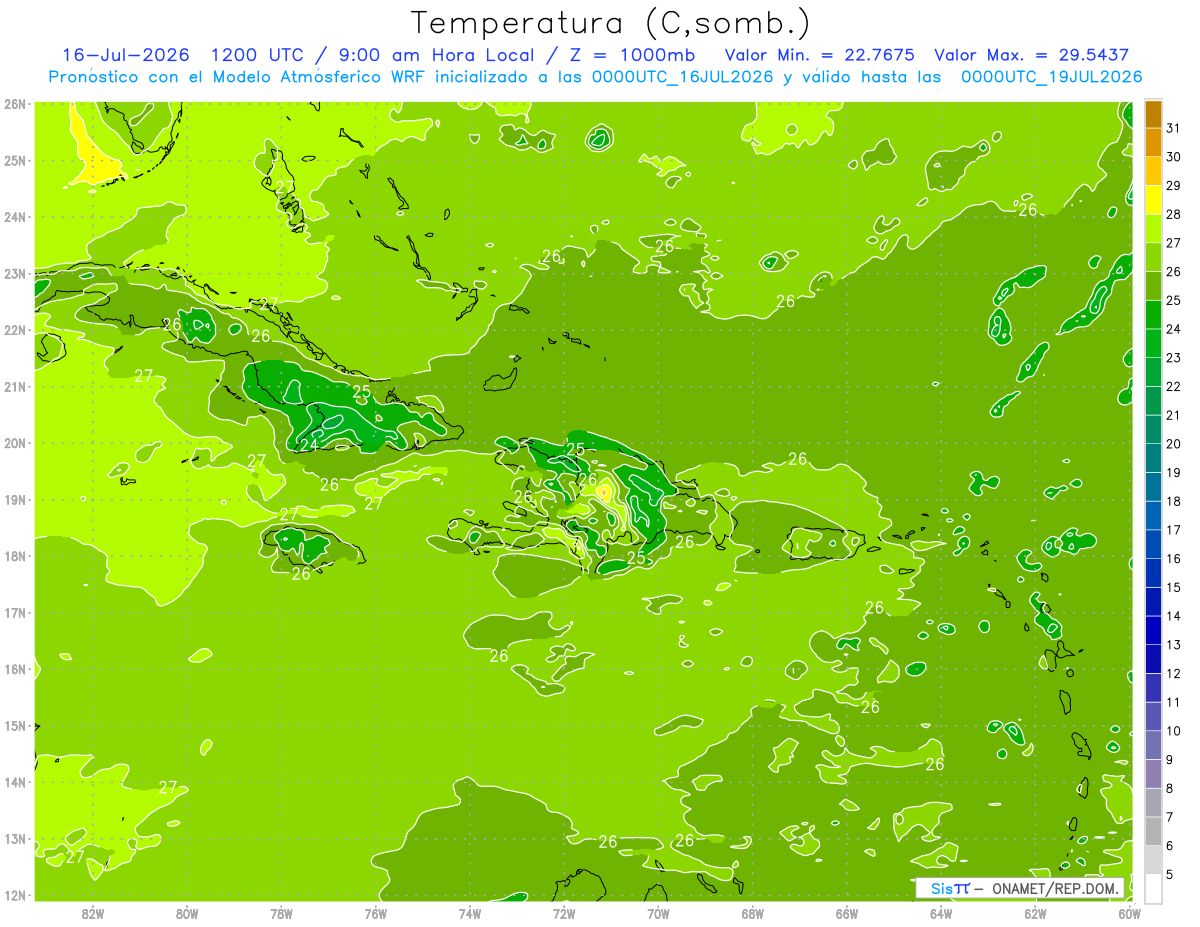Click the 'Valor Min. = 22.7675' text
The image size is (1200, 927).
[x=819, y=55]
